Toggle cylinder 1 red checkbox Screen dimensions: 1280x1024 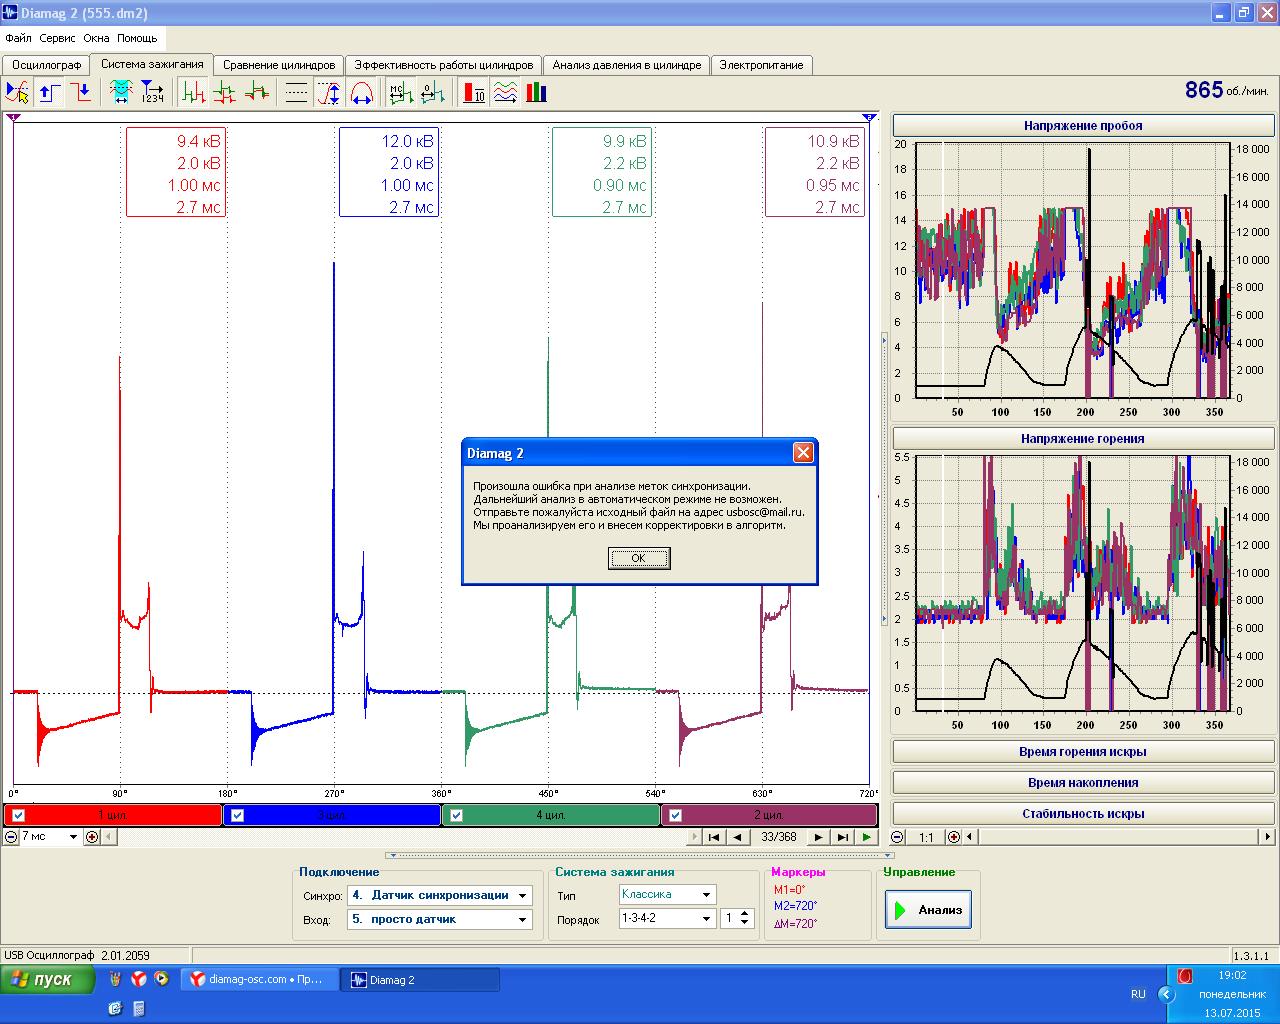click(x=18, y=815)
